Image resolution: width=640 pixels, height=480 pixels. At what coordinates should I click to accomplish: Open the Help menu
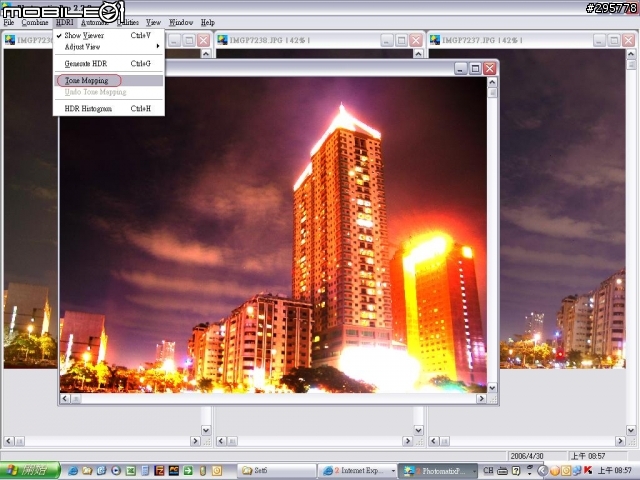(x=207, y=22)
